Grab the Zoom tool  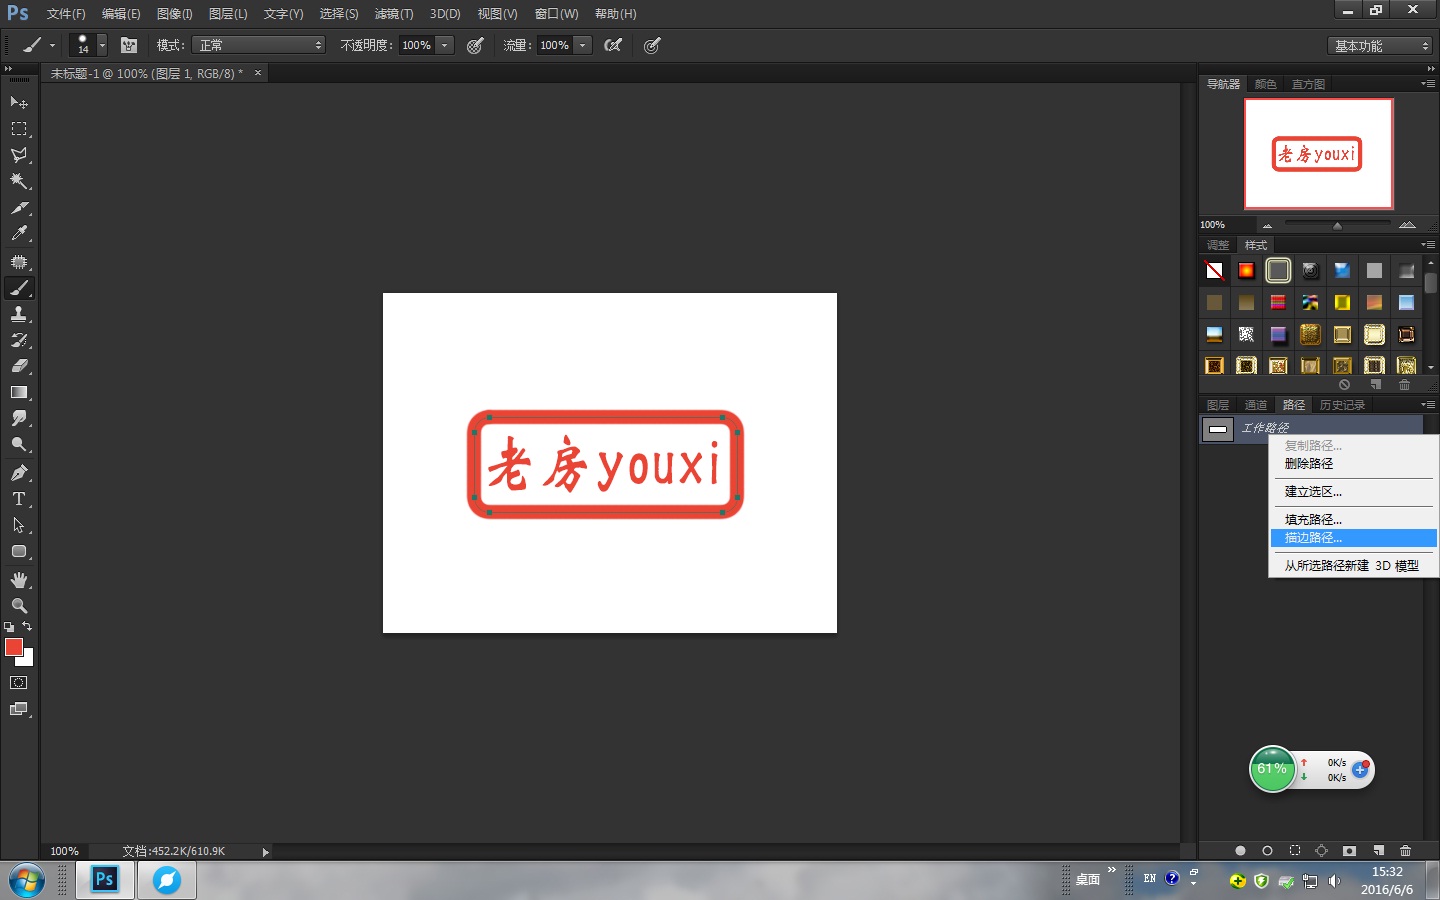pyautogui.click(x=18, y=605)
